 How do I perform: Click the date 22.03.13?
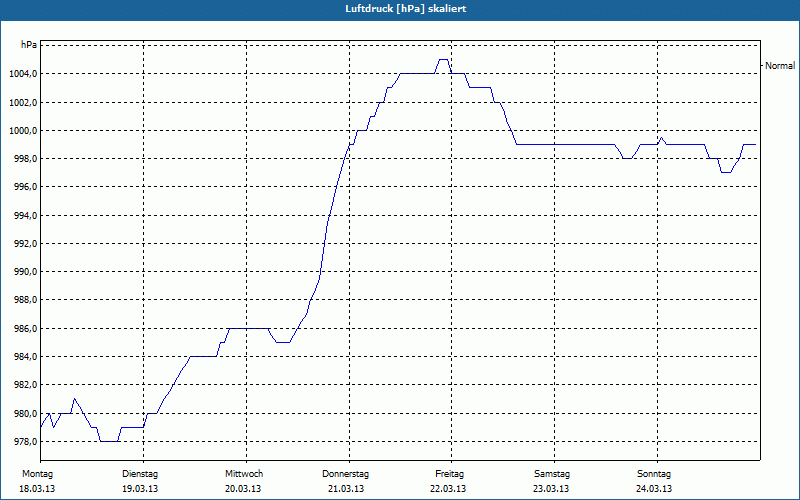[x=448, y=489]
